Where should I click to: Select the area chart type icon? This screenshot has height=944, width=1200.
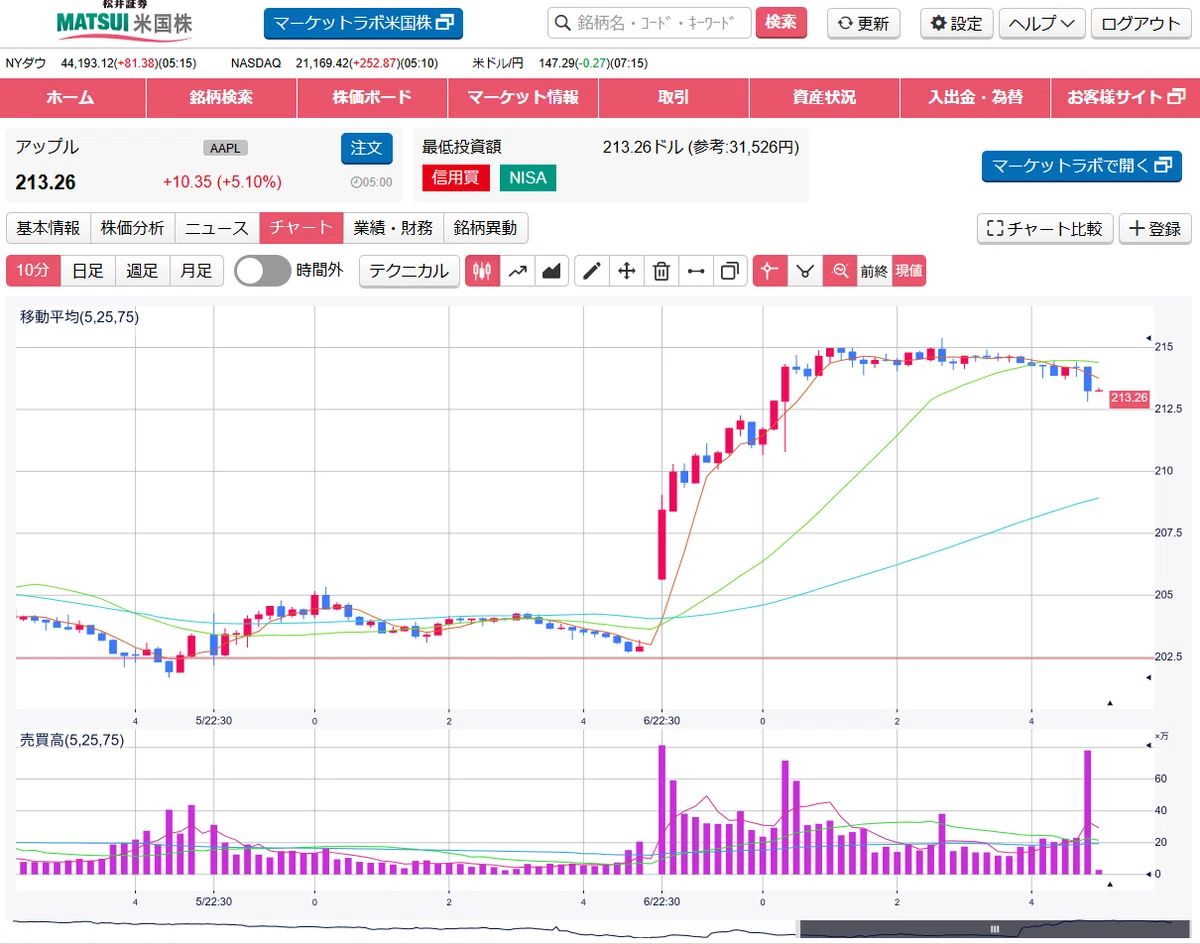(551, 271)
